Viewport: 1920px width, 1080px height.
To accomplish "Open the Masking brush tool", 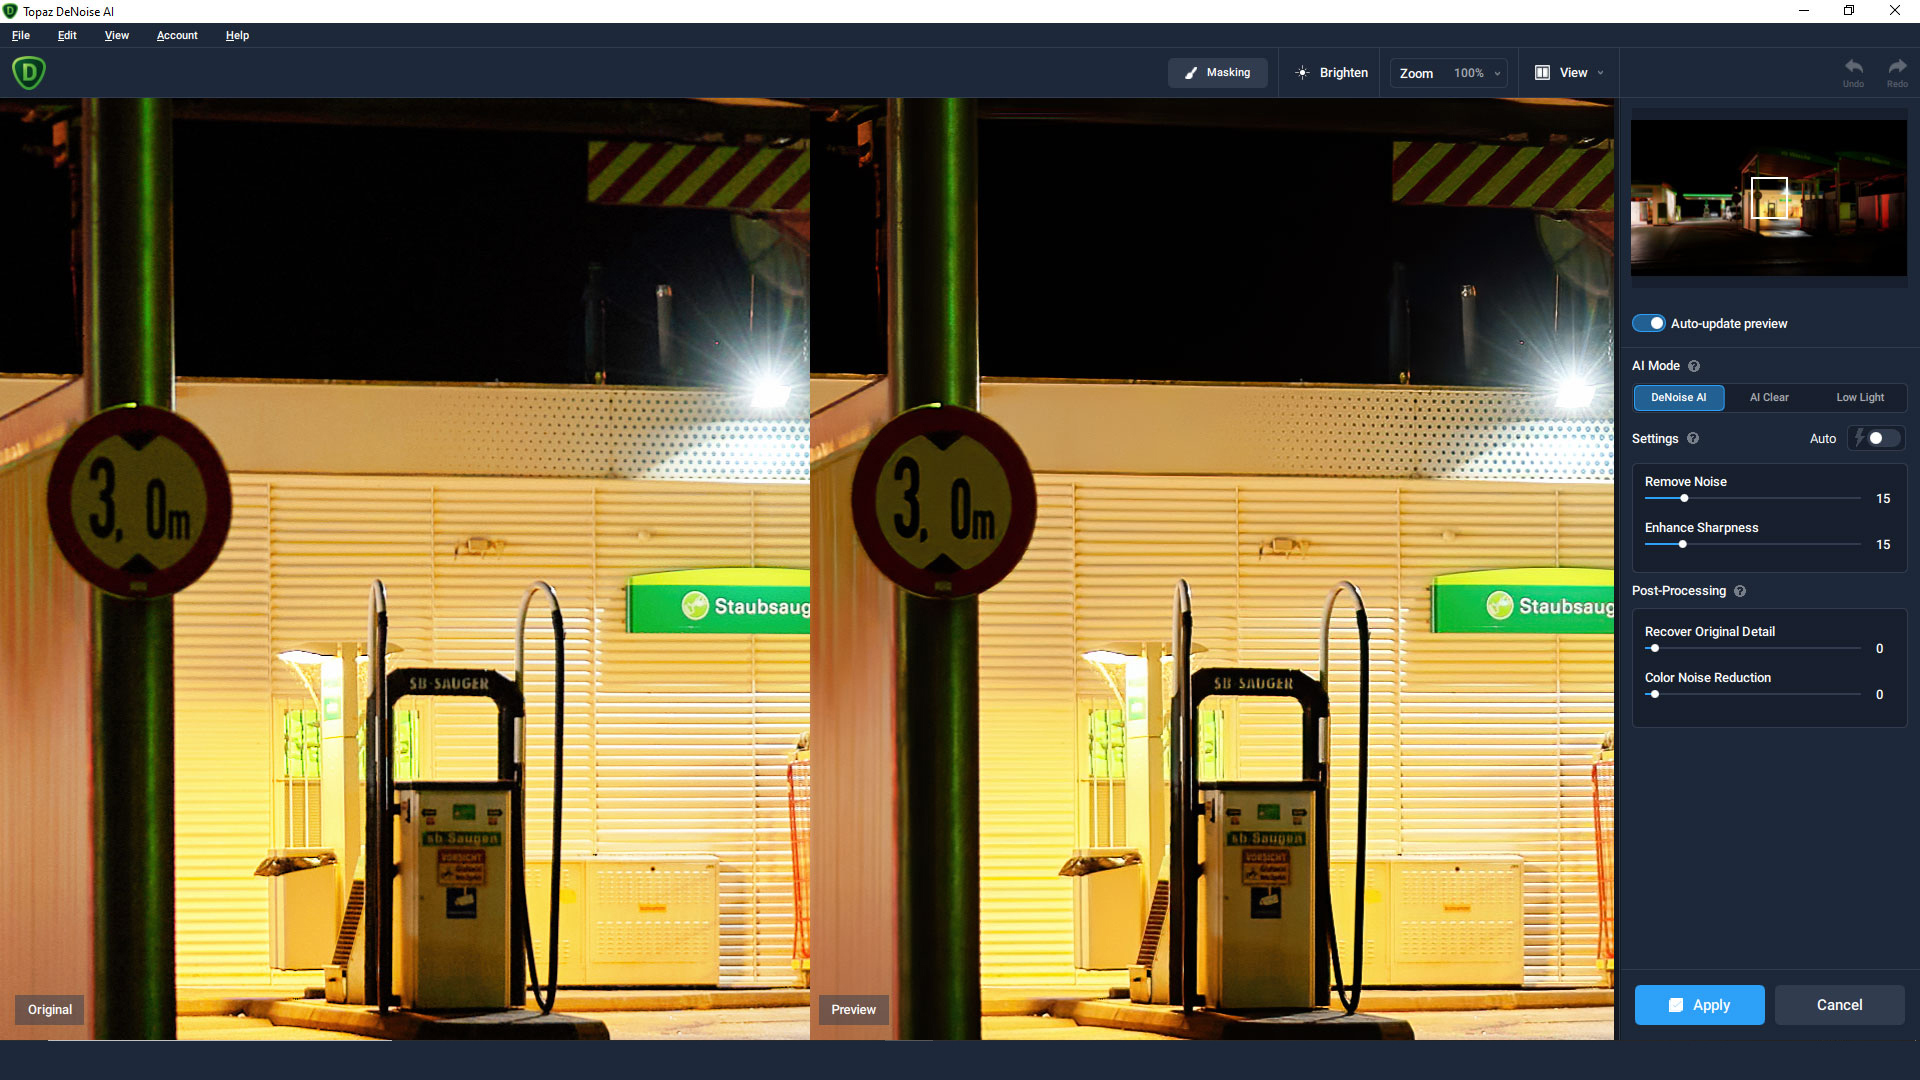I will tap(1217, 73).
